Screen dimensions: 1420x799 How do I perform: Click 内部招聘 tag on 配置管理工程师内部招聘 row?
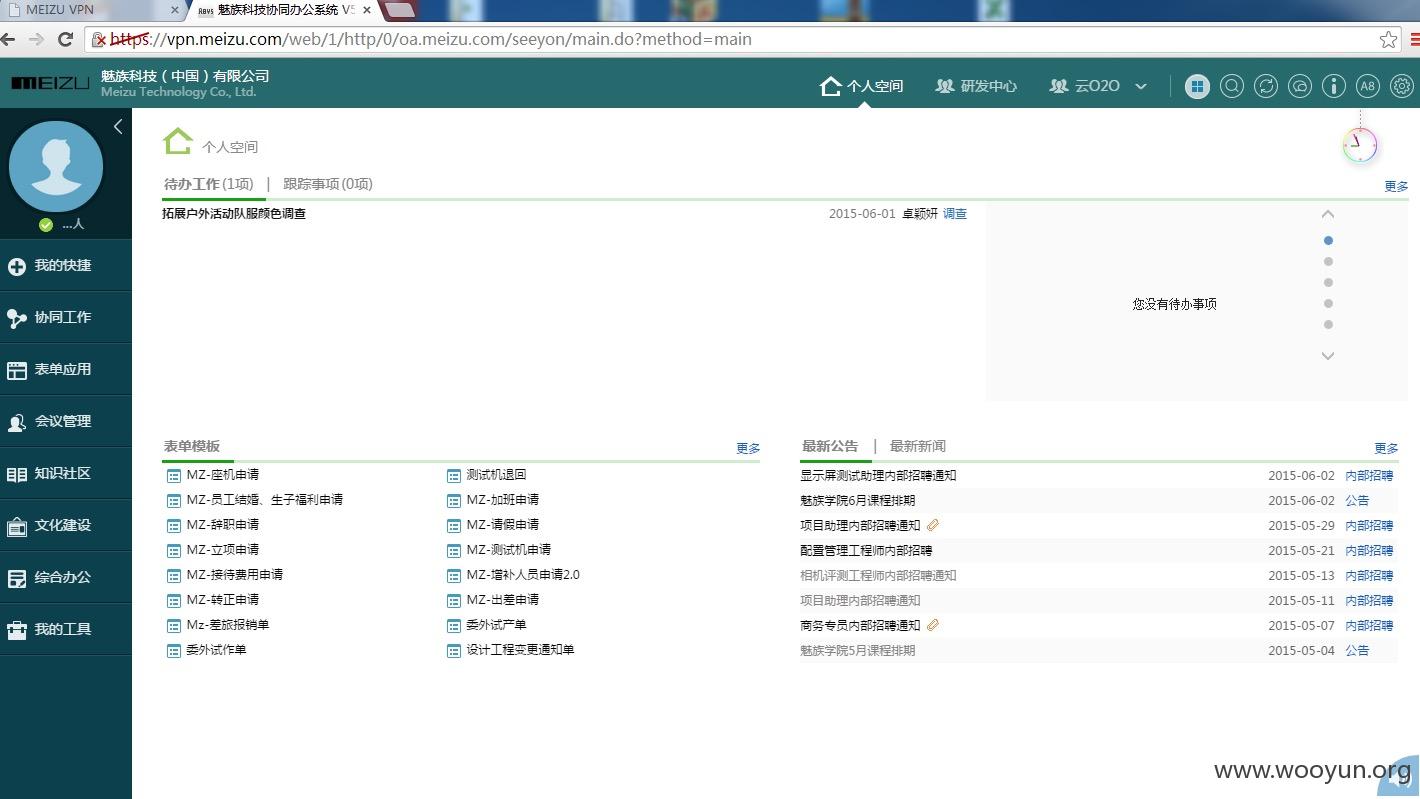[1369, 551]
